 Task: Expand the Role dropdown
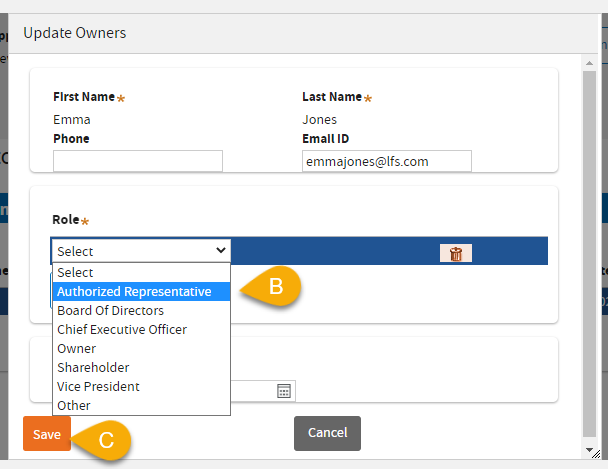point(141,251)
